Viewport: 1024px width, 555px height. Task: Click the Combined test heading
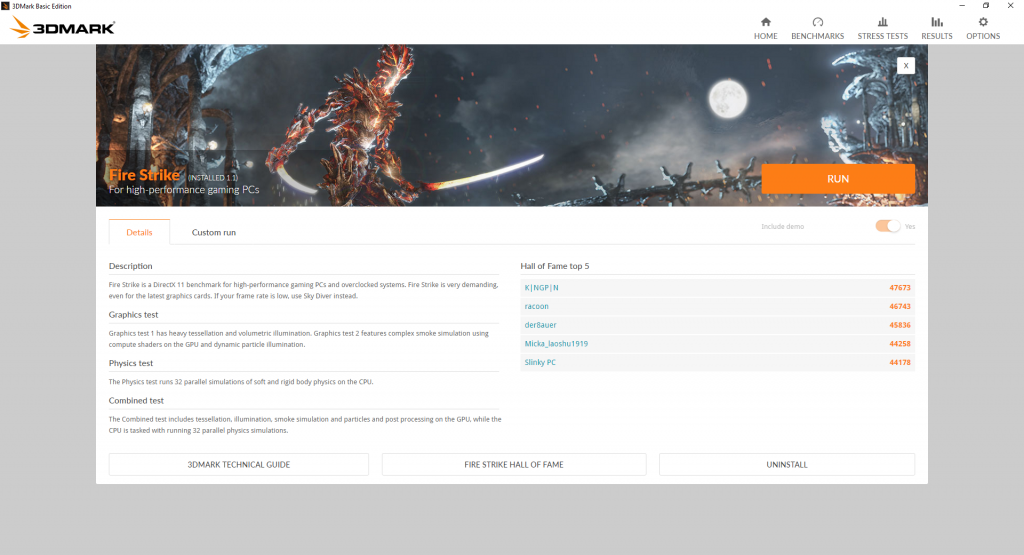tap(136, 401)
